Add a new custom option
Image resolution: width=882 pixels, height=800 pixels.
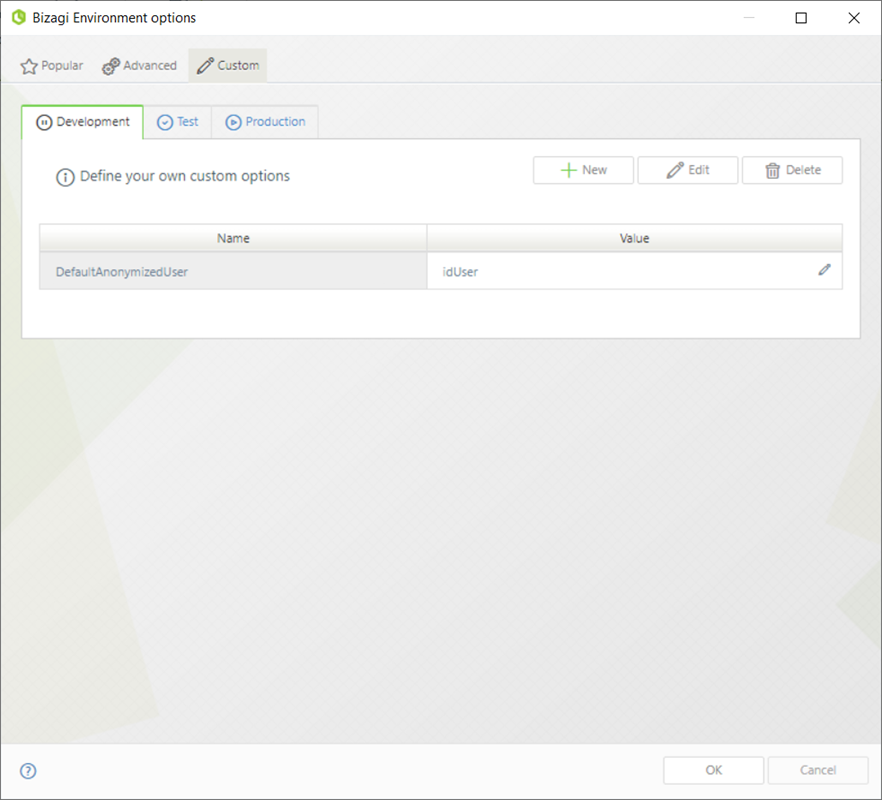[583, 170]
